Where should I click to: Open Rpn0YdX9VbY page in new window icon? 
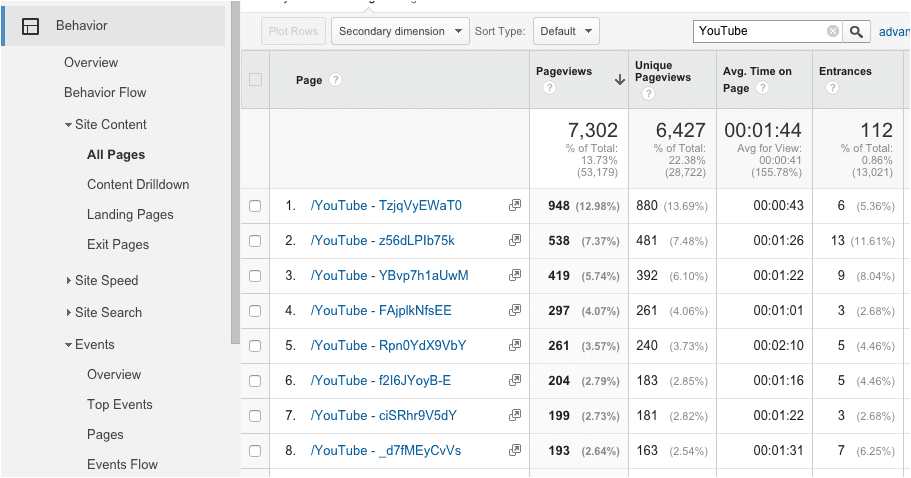[514, 345]
